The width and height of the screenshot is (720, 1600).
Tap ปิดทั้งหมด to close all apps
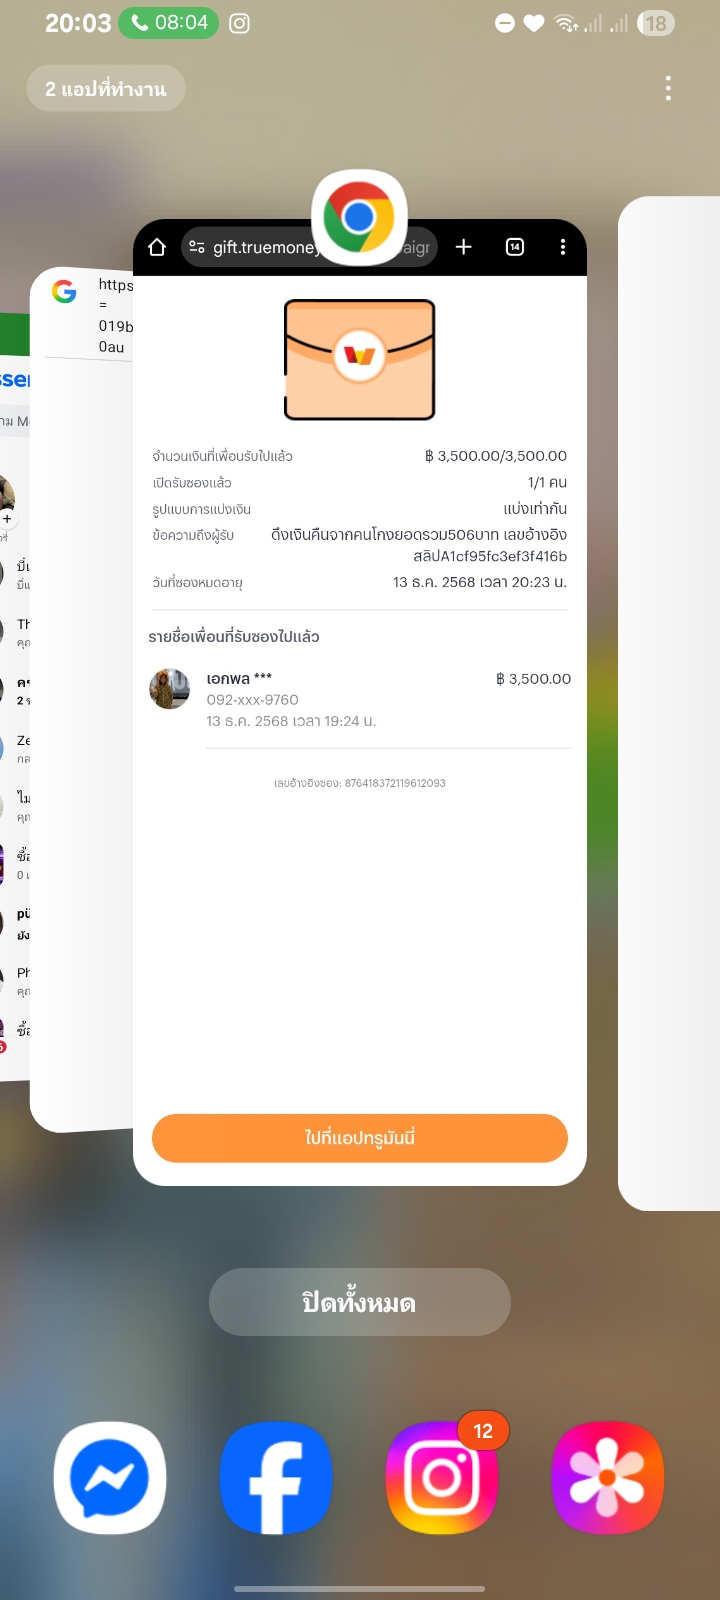point(360,1302)
